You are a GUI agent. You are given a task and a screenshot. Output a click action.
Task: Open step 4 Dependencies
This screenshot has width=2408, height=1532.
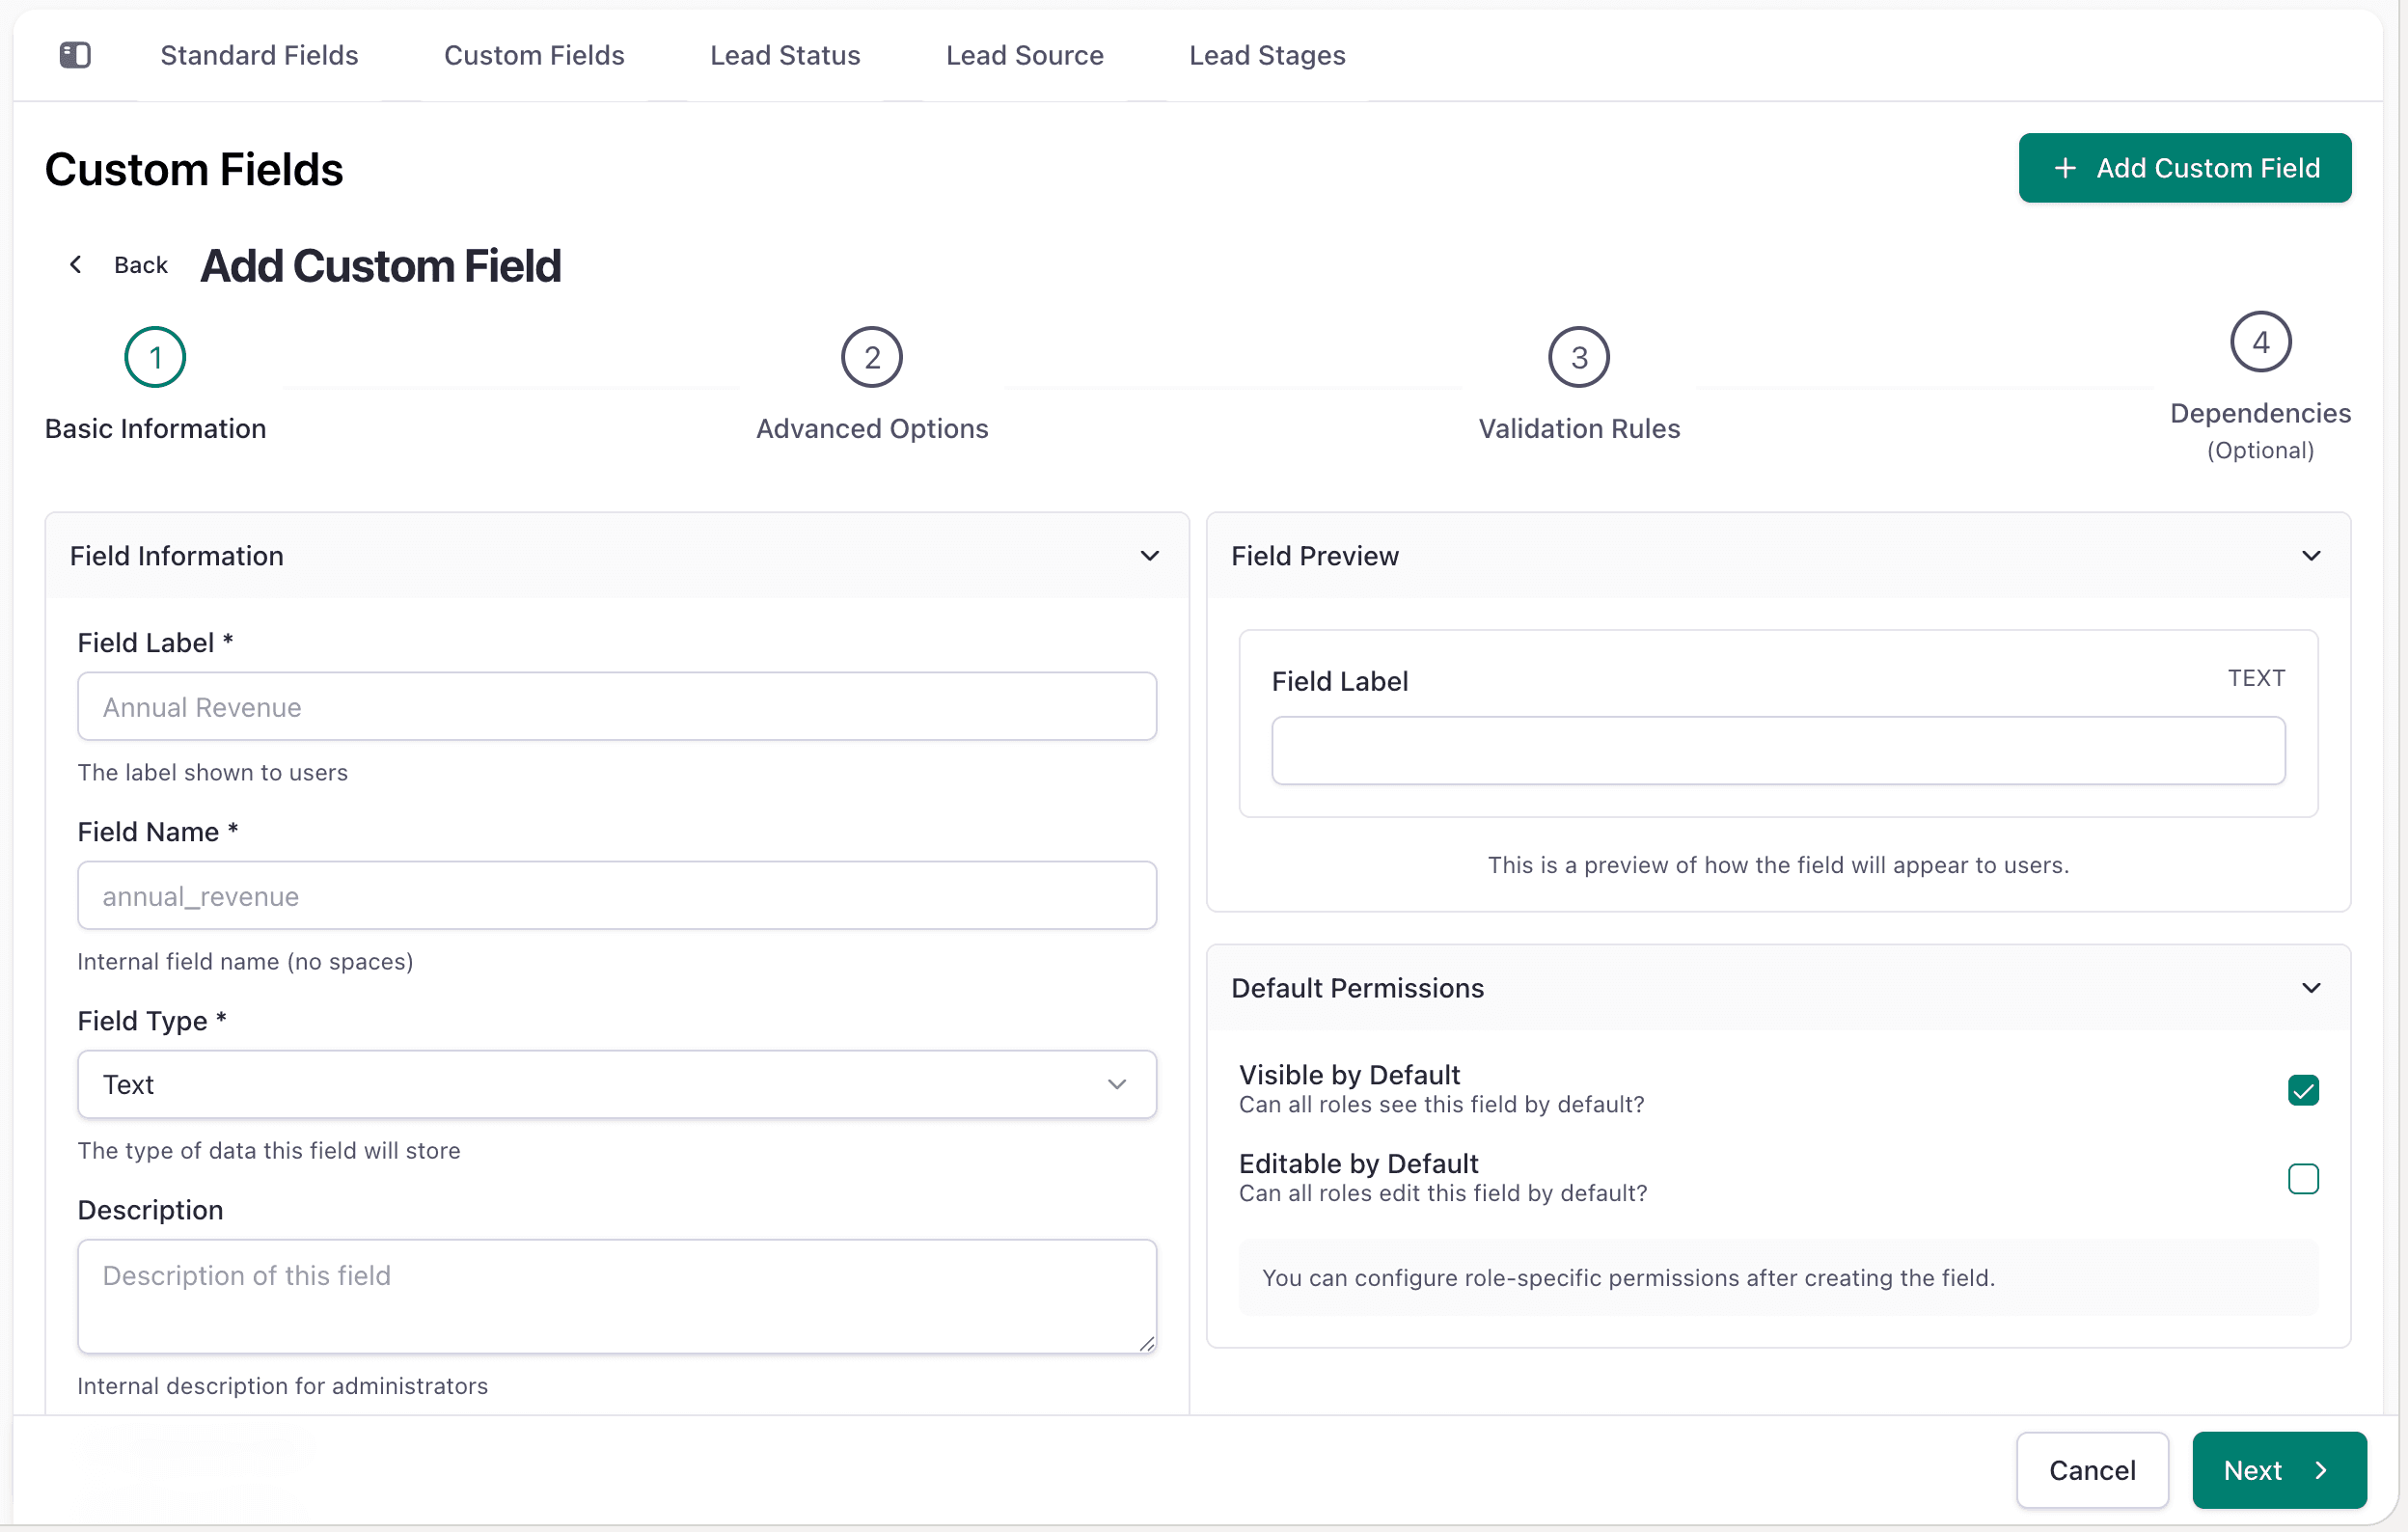pos(2260,342)
